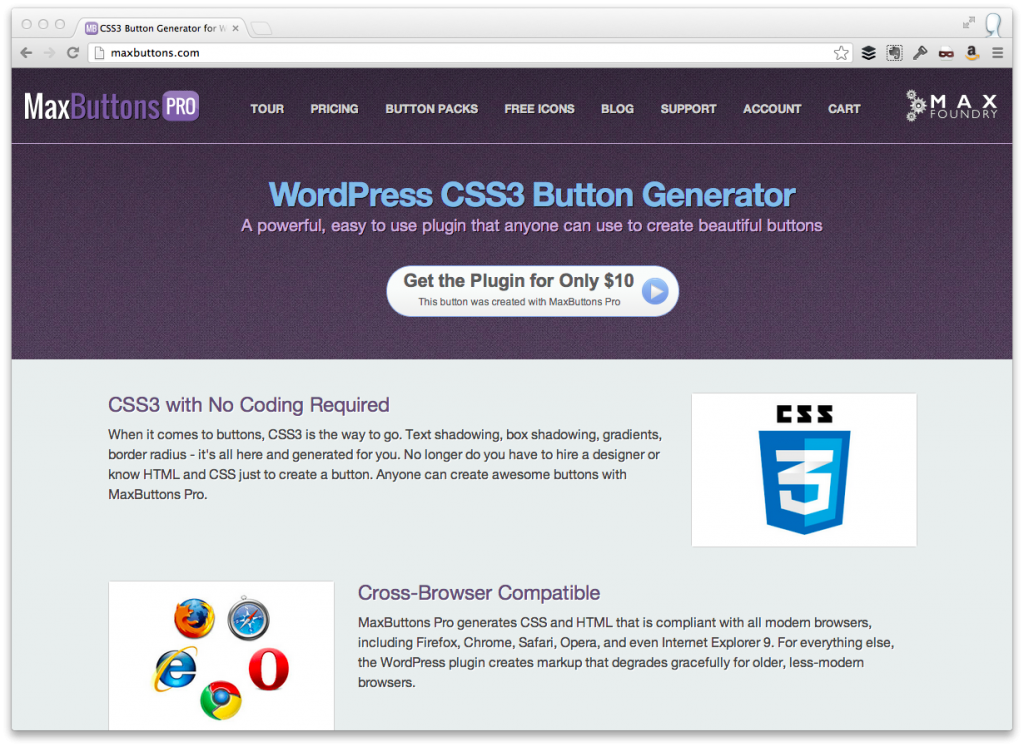Open the Chrome hamburger menu
Viewport: 1024px width, 747px height.
[997, 53]
